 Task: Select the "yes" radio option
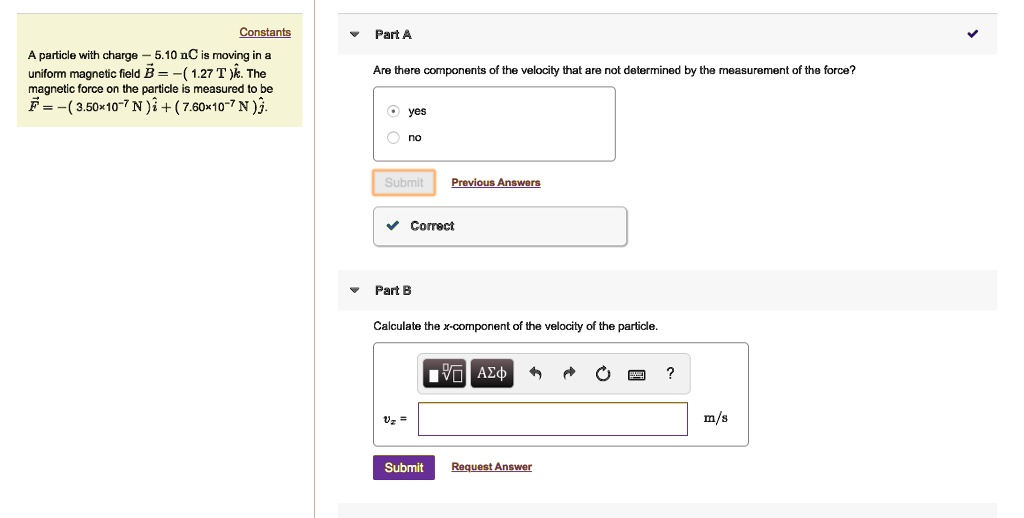[394, 111]
